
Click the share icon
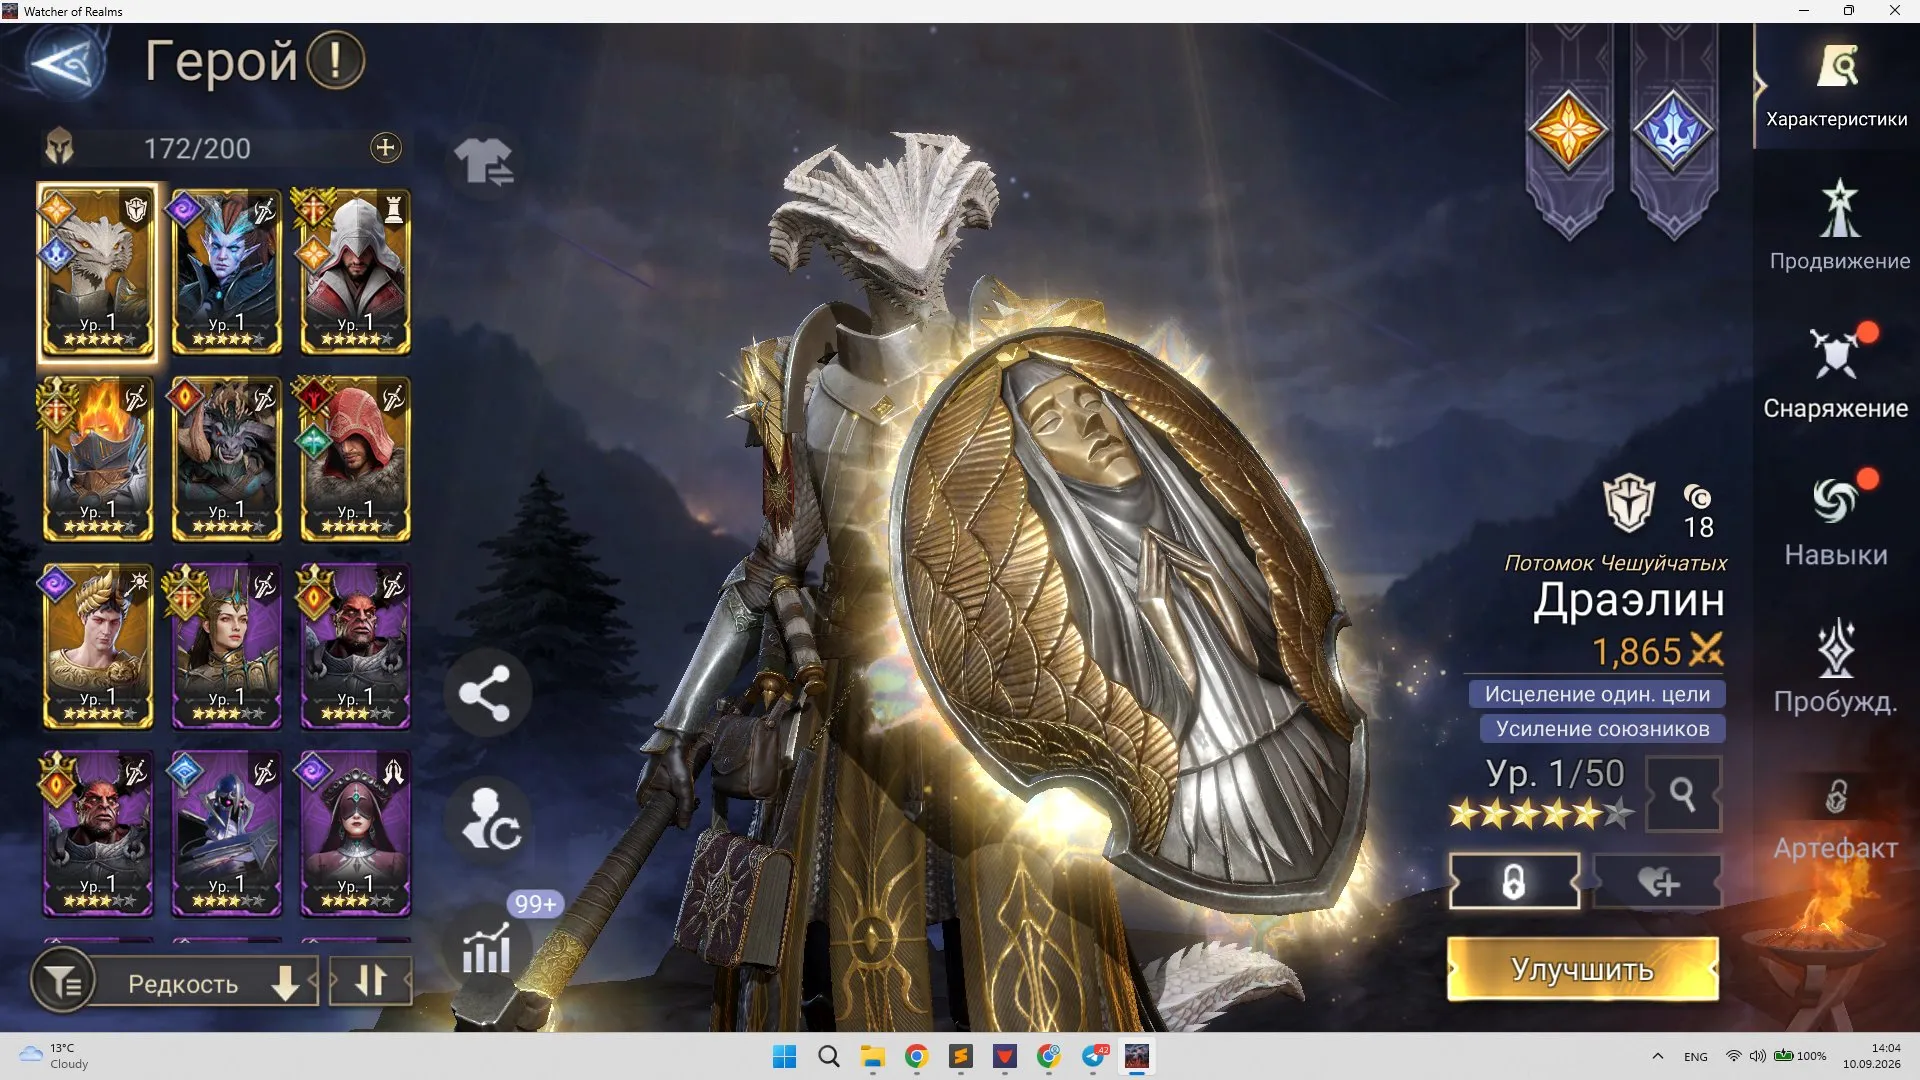(485, 693)
